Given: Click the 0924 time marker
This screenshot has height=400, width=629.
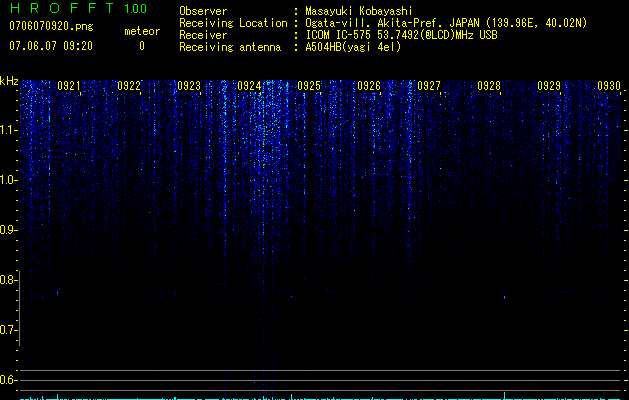Looking at the screenshot, I should (x=249, y=85).
